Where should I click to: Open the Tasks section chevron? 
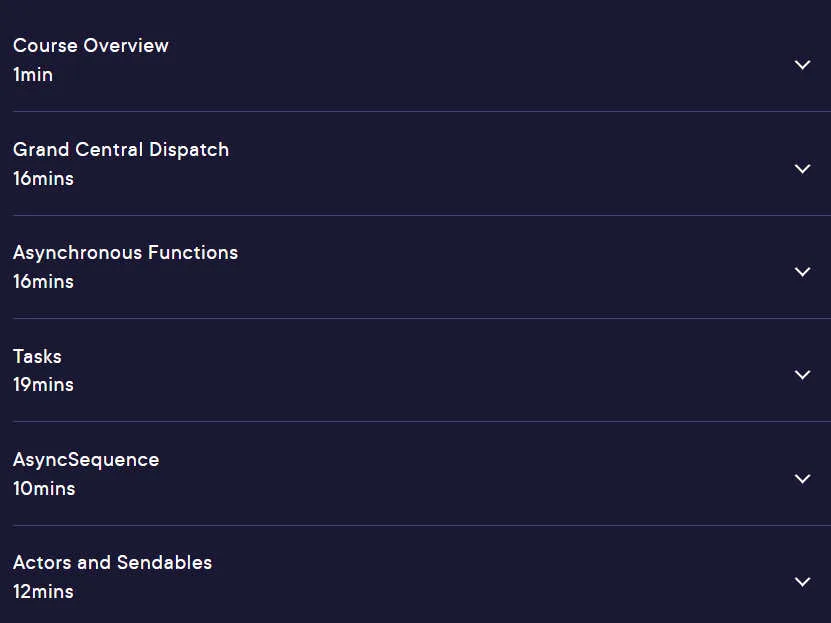click(802, 375)
